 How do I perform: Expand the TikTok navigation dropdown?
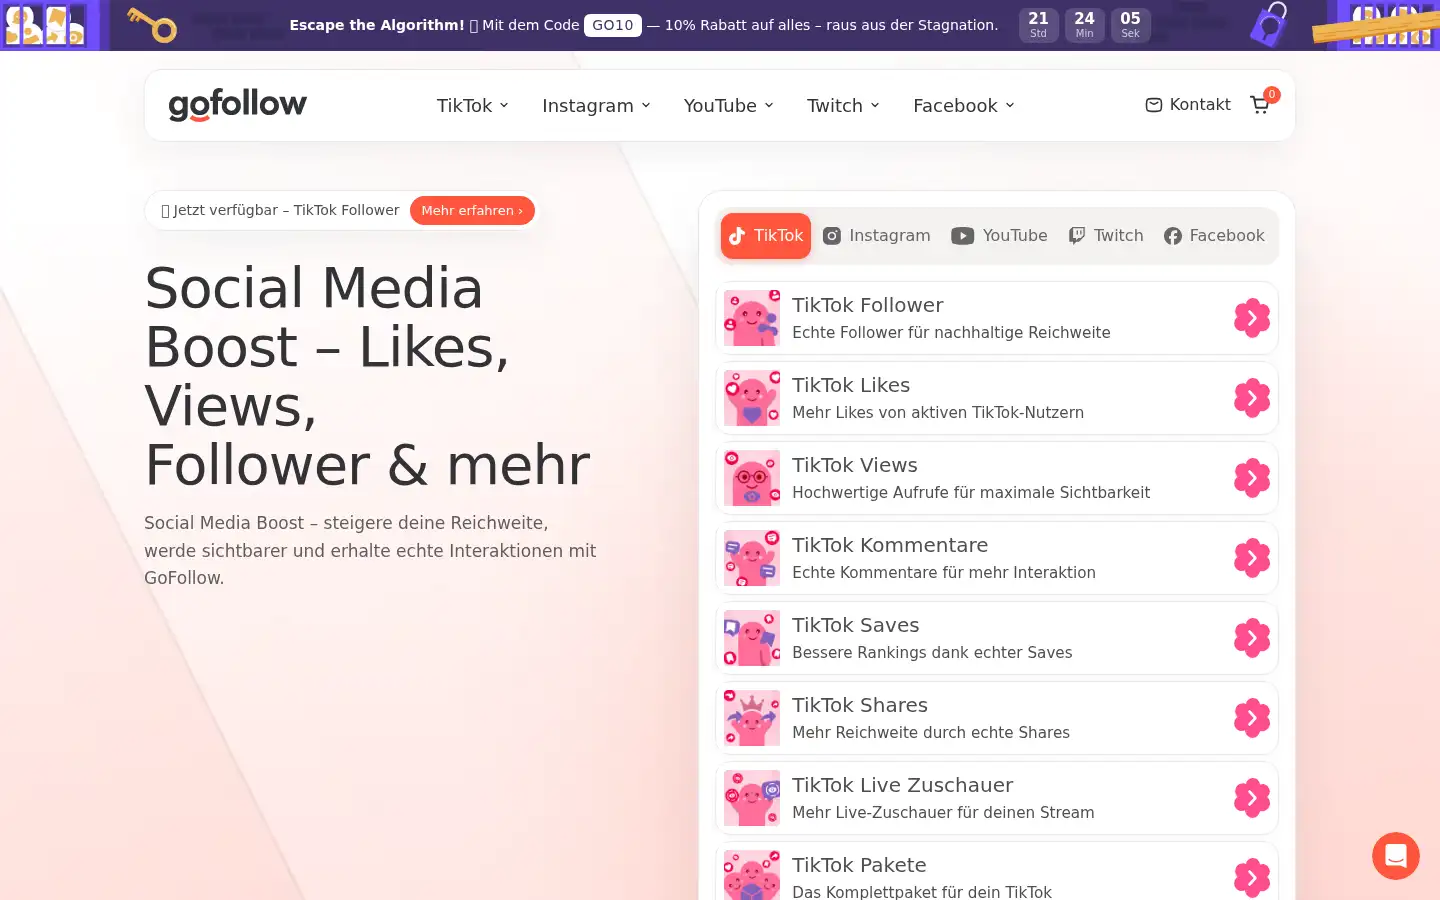click(x=473, y=105)
